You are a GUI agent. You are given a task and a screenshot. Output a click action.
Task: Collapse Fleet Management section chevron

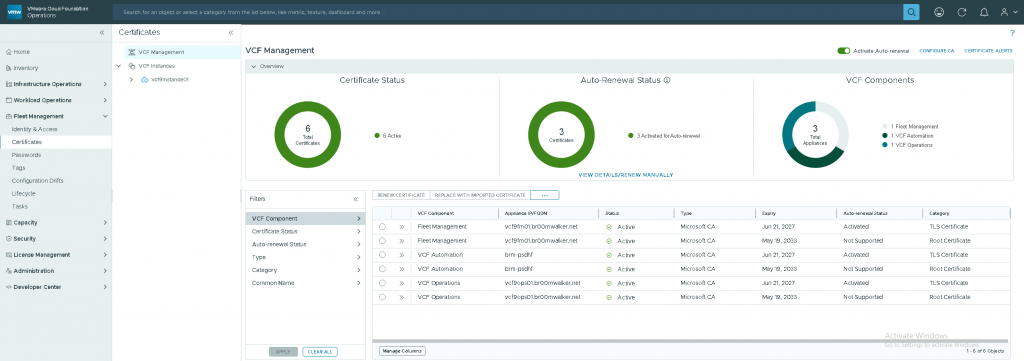(x=105, y=116)
